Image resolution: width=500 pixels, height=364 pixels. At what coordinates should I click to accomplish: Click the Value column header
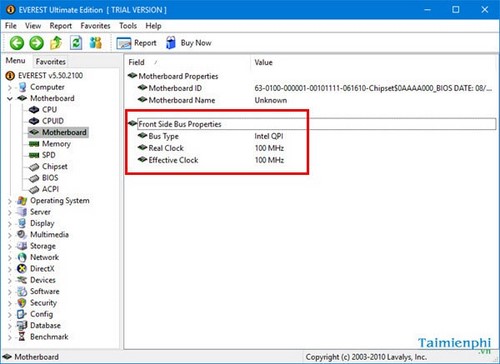click(x=373, y=62)
